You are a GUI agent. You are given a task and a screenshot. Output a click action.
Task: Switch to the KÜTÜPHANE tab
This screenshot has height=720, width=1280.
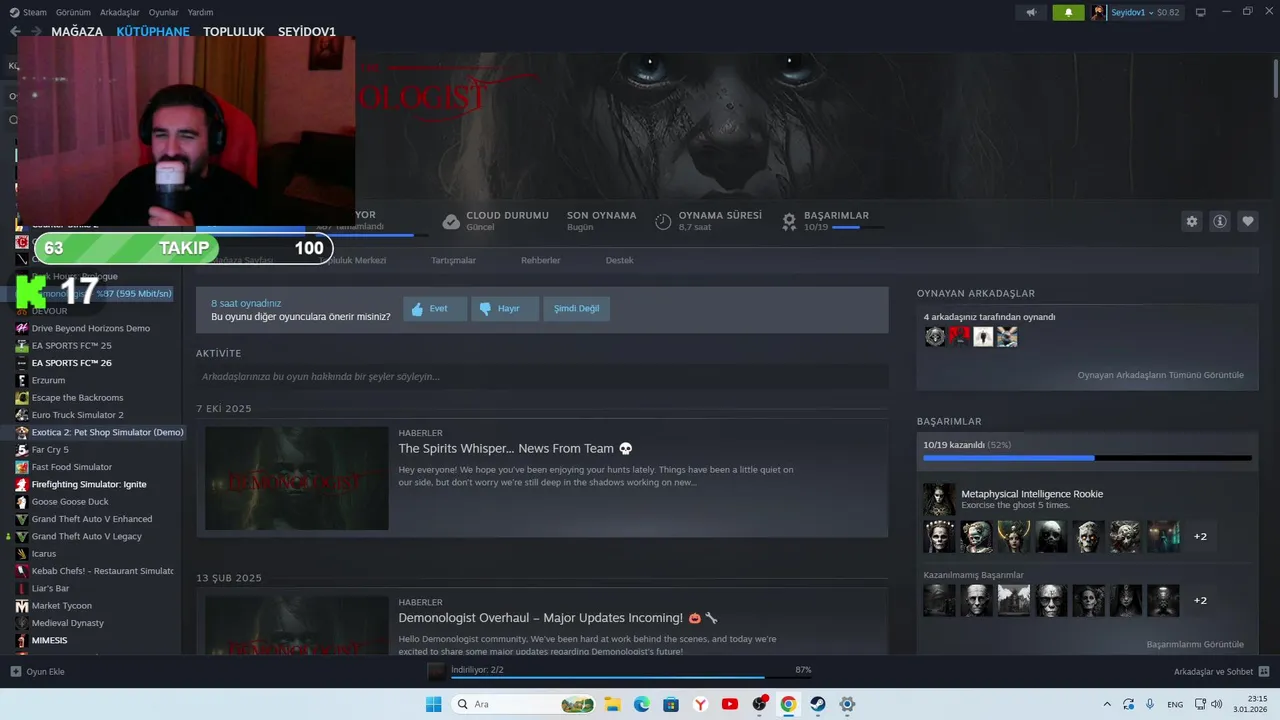[x=153, y=32]
